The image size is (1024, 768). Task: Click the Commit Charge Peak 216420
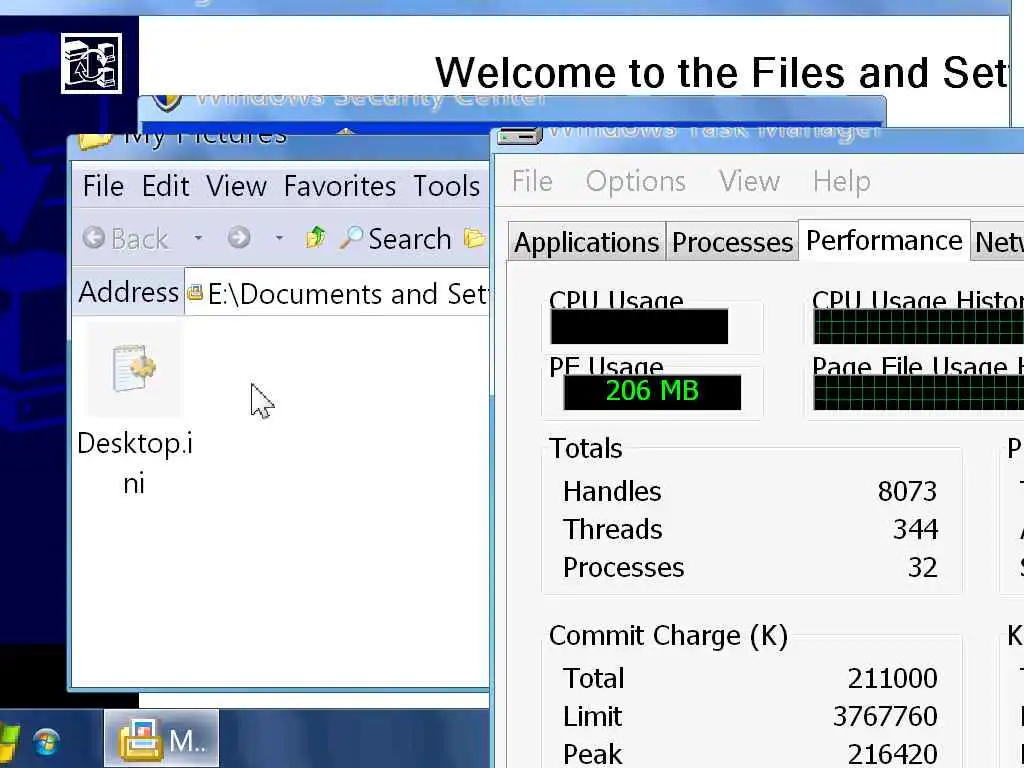pos(893,754)
